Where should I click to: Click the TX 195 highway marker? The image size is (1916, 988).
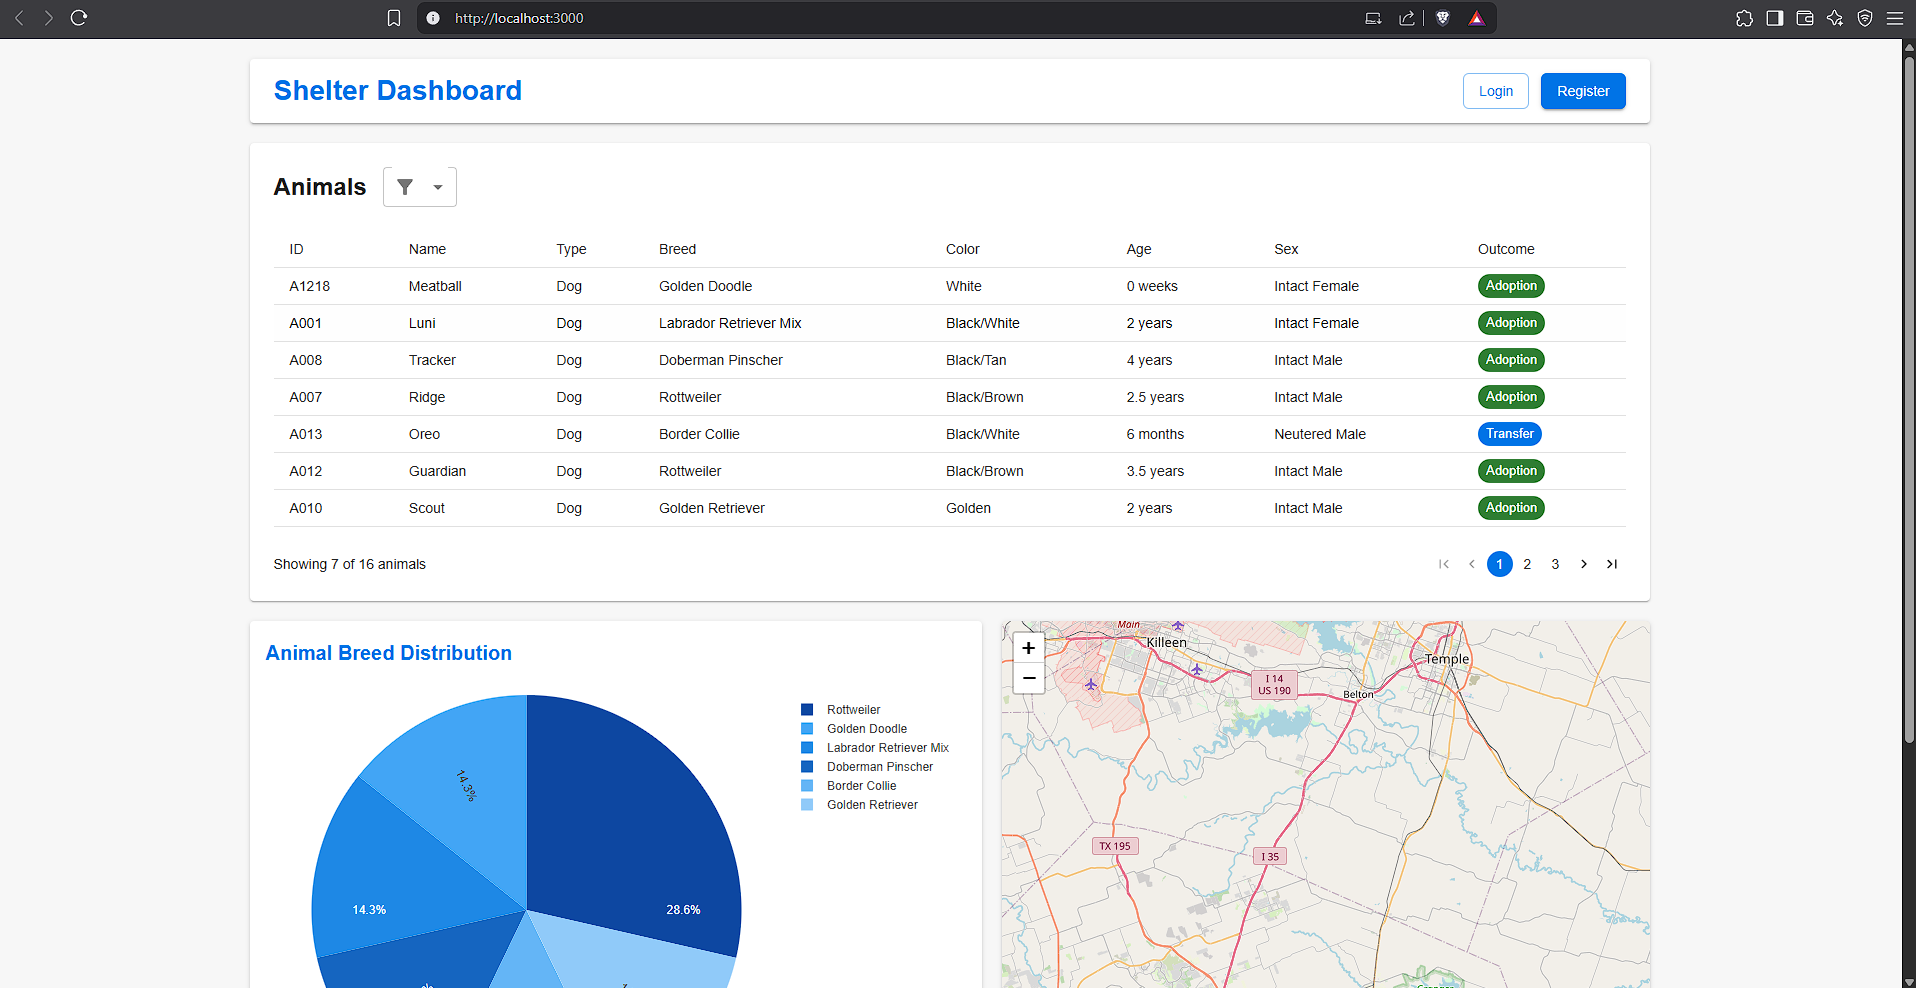pos(1115,846)
